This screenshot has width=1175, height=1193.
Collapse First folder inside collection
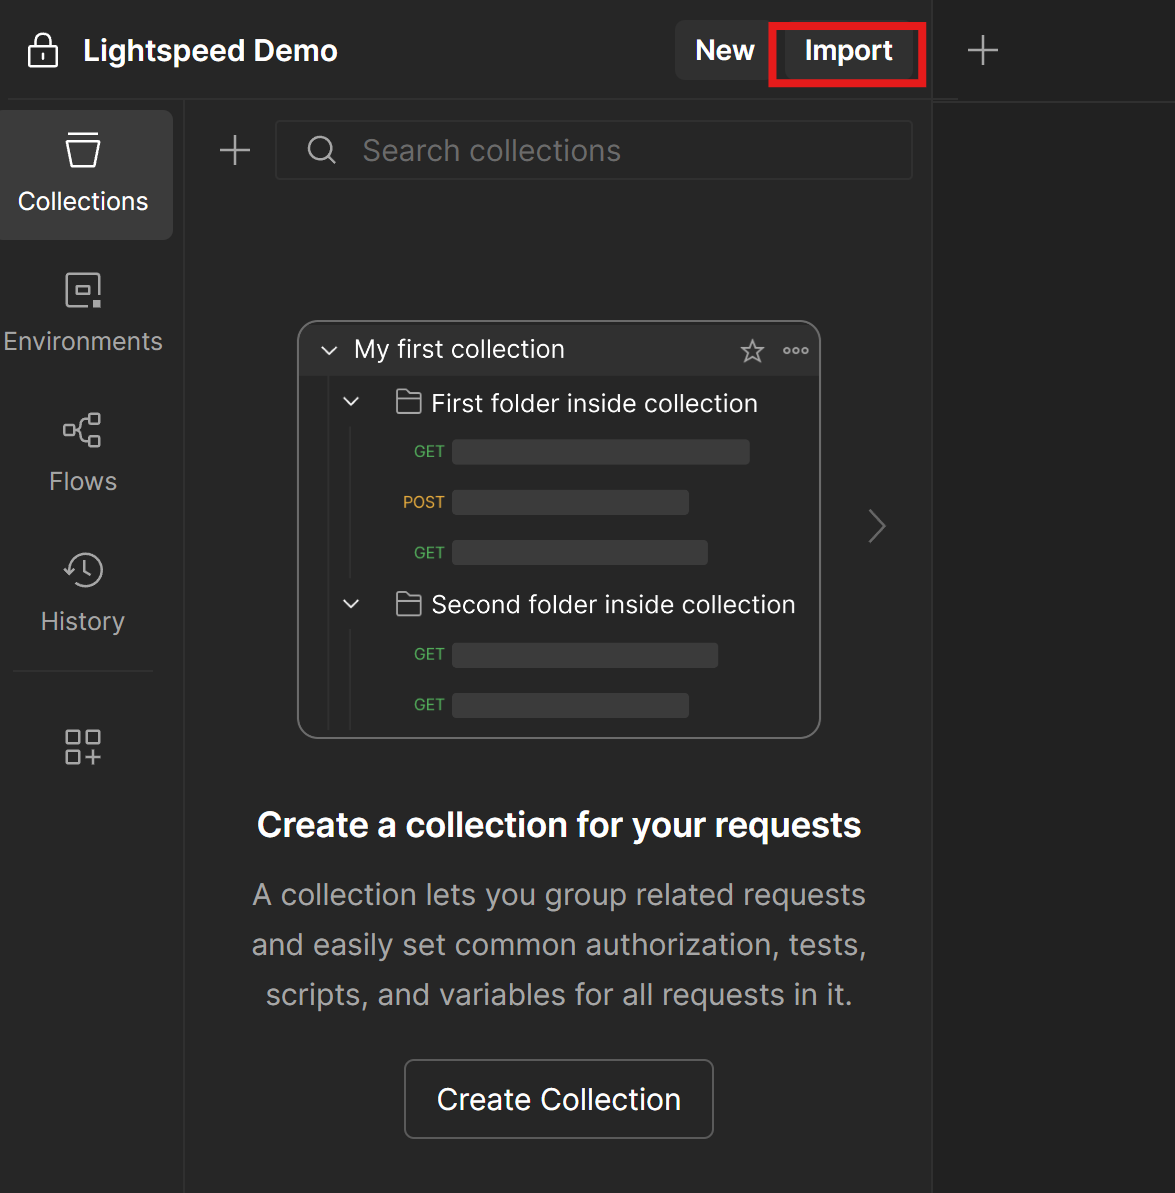pos(351,402)
